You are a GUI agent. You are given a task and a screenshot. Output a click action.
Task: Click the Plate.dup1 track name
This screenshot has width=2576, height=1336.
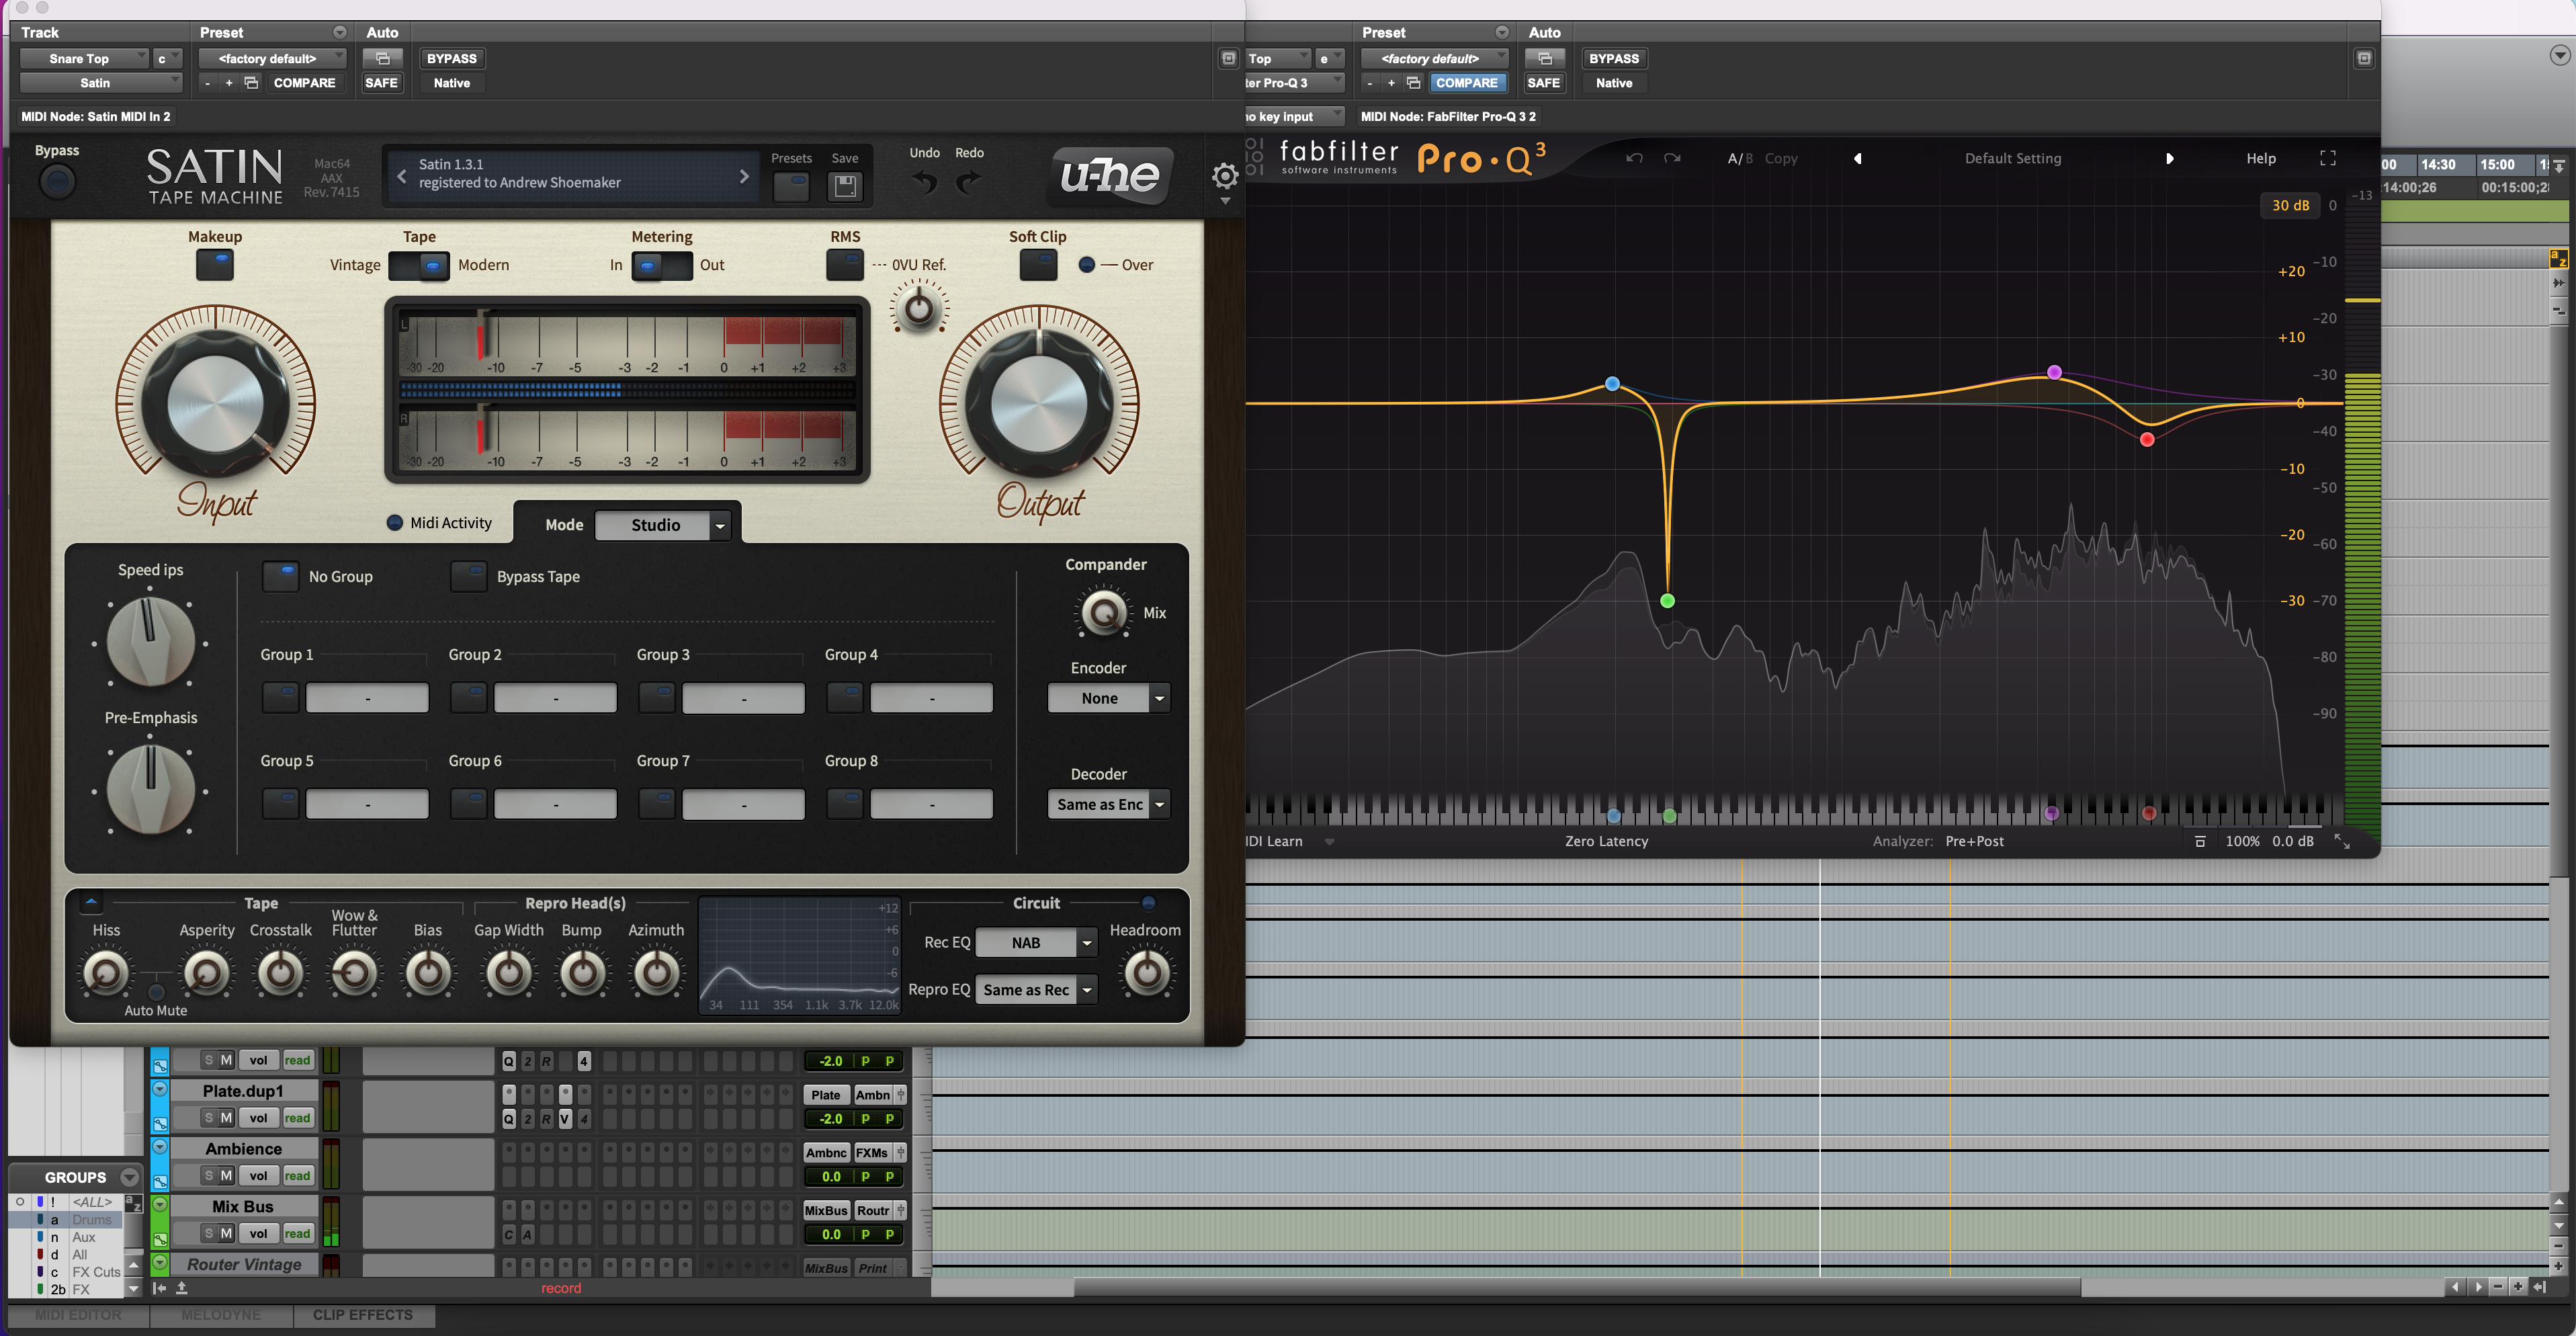pyautogui.click(x=243, y=1091)
